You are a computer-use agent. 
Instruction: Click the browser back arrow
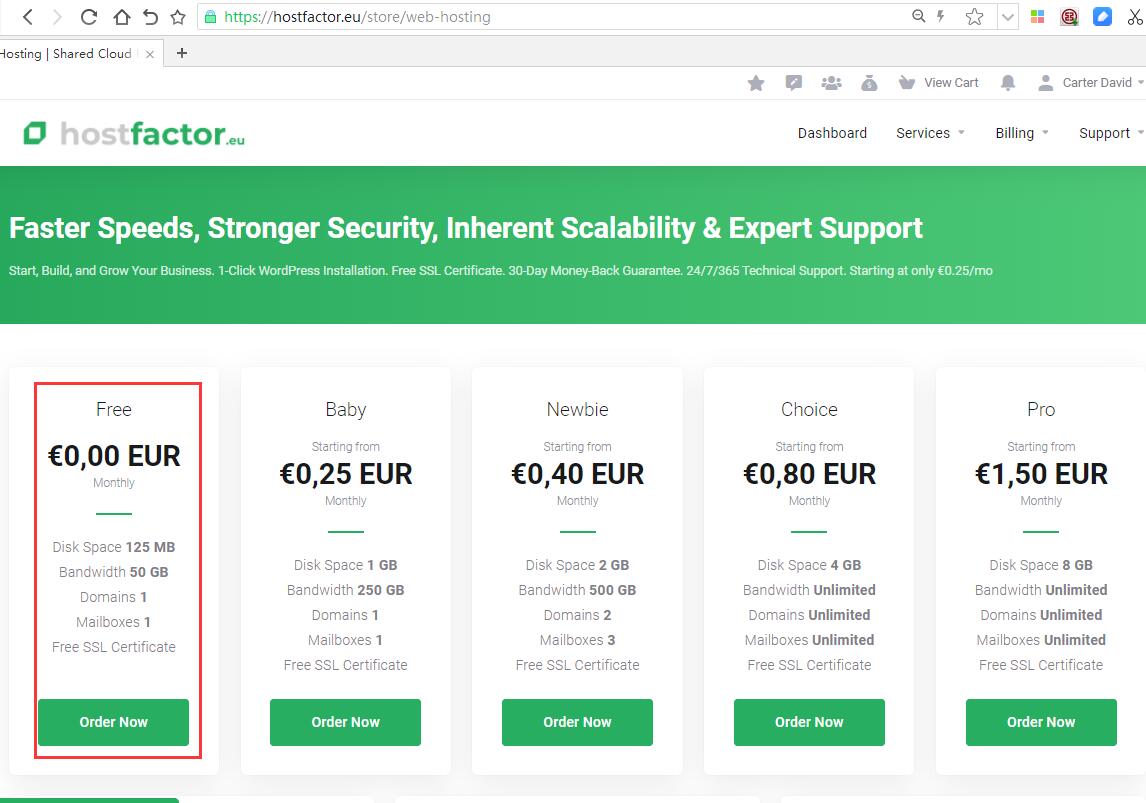click(28, 17)
